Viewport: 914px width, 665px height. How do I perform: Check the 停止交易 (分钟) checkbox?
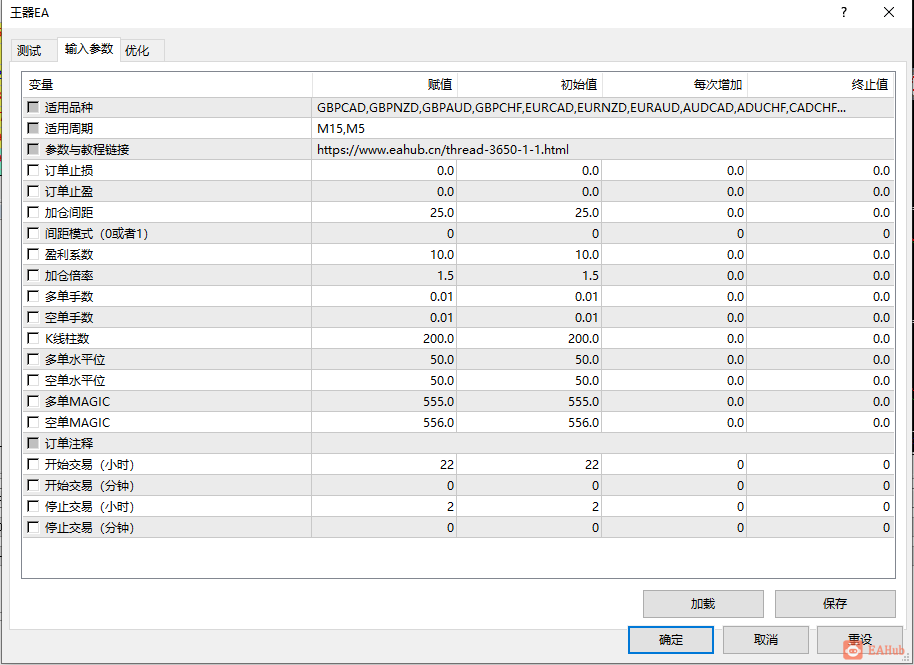(x=33, y=527)
